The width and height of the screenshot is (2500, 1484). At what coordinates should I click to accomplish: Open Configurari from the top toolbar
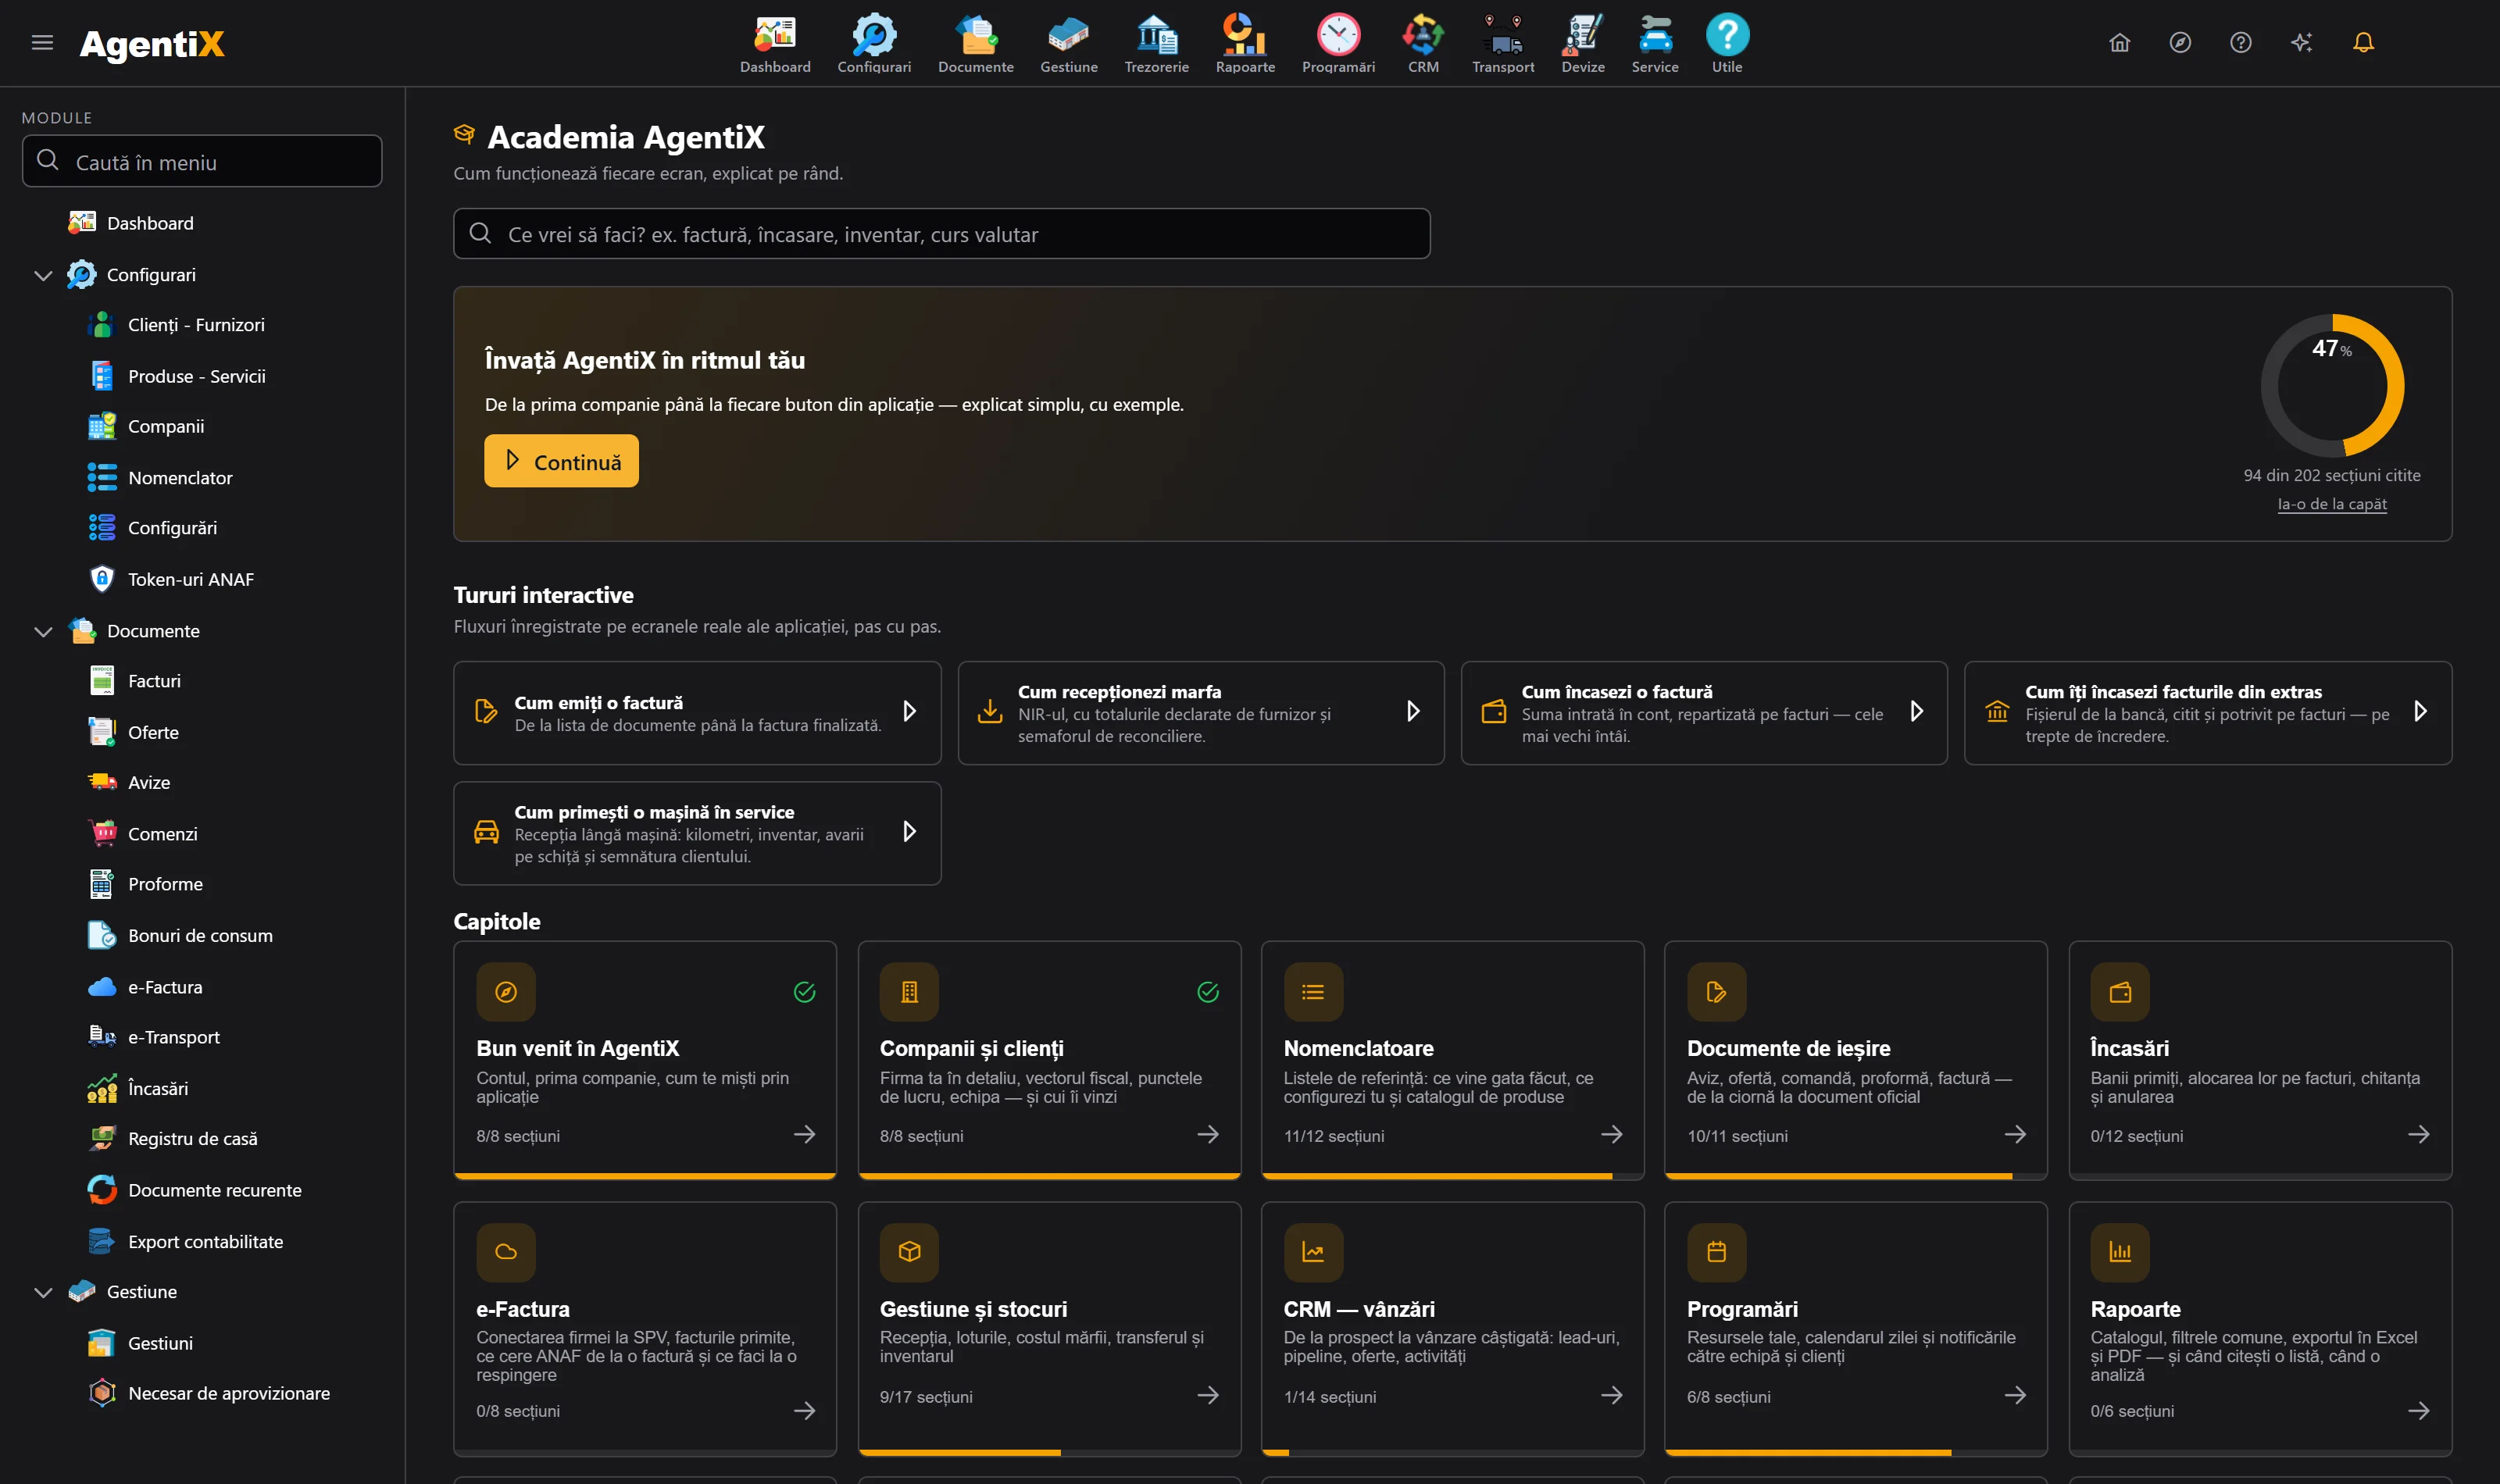click(x=874, y=44)
